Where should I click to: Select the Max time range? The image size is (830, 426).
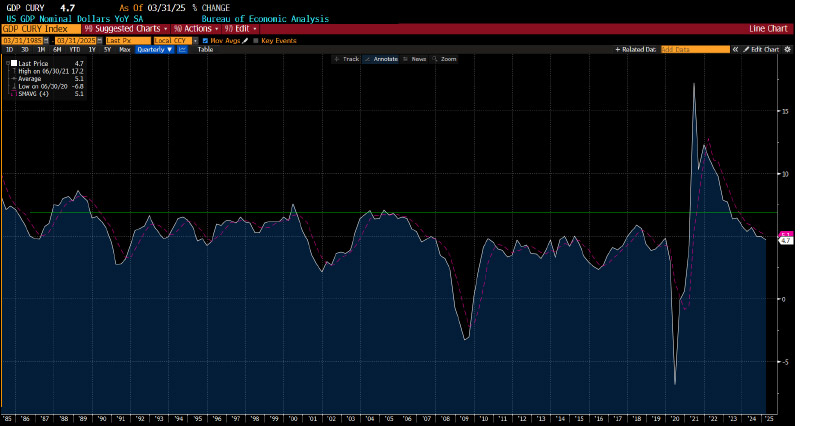125,49
